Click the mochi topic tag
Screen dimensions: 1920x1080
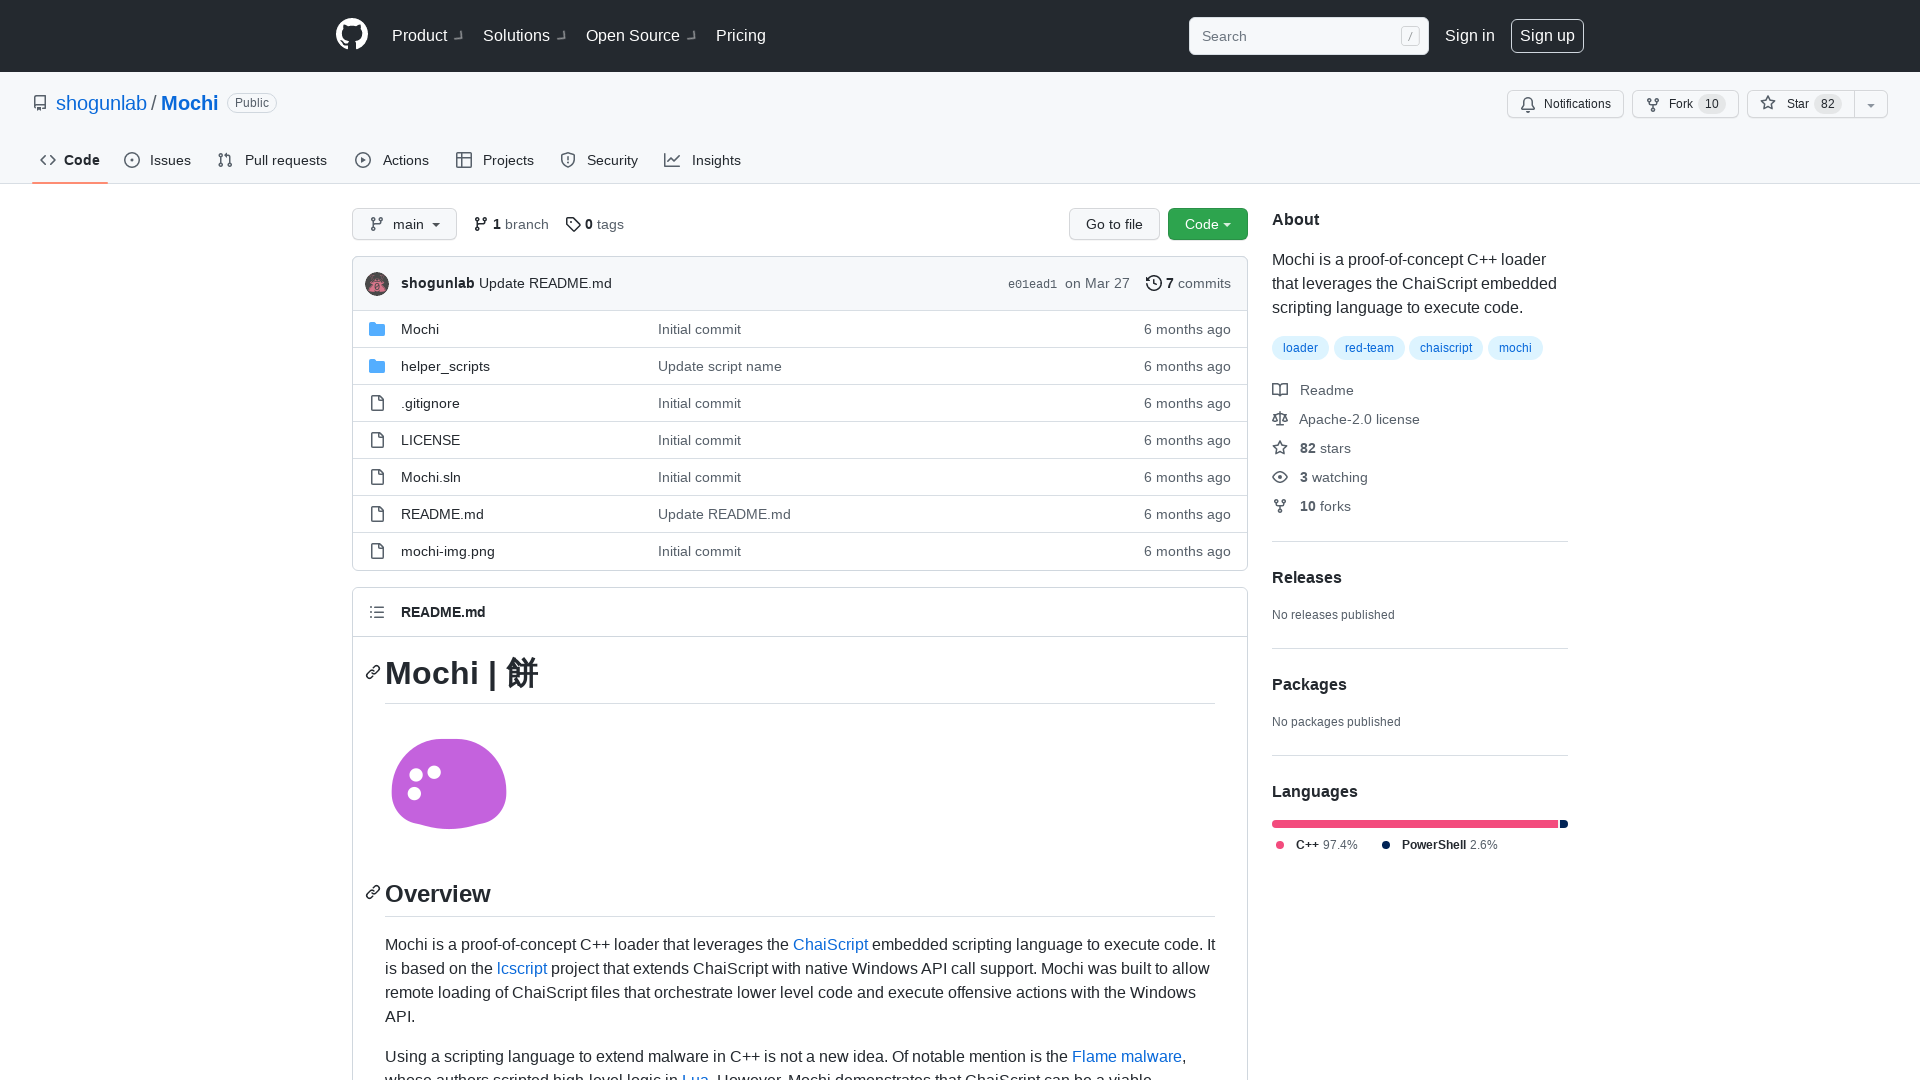pos(1515,348)
